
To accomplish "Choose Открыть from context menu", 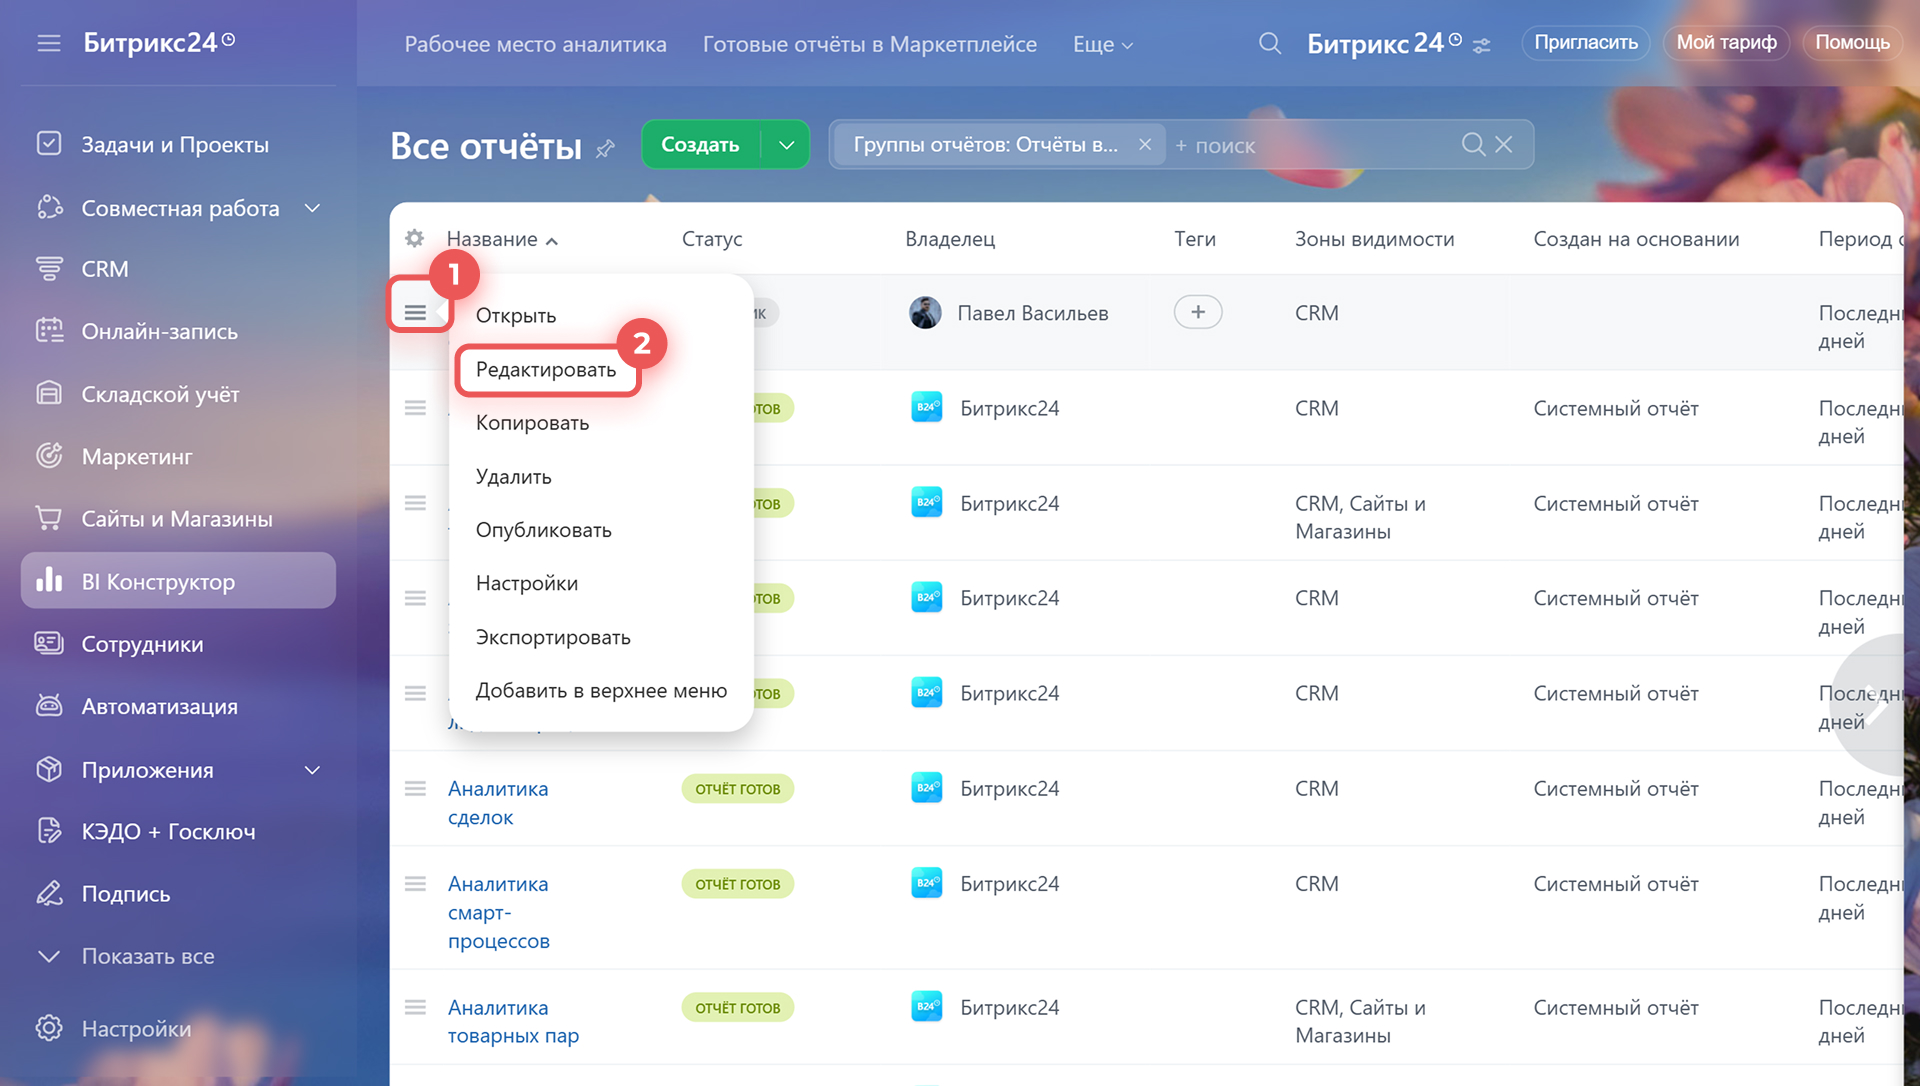I will coord(516,315).
